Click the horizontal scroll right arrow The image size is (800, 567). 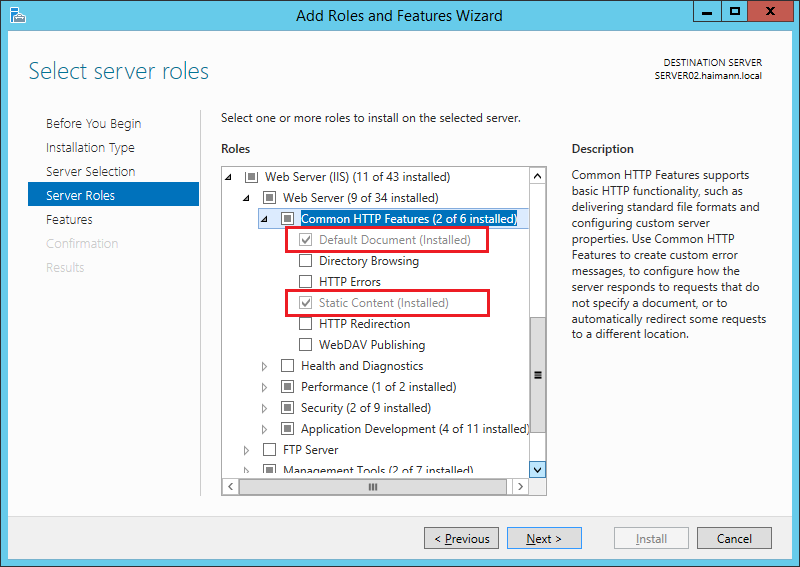pyautogui.click(x=520, y=487)
